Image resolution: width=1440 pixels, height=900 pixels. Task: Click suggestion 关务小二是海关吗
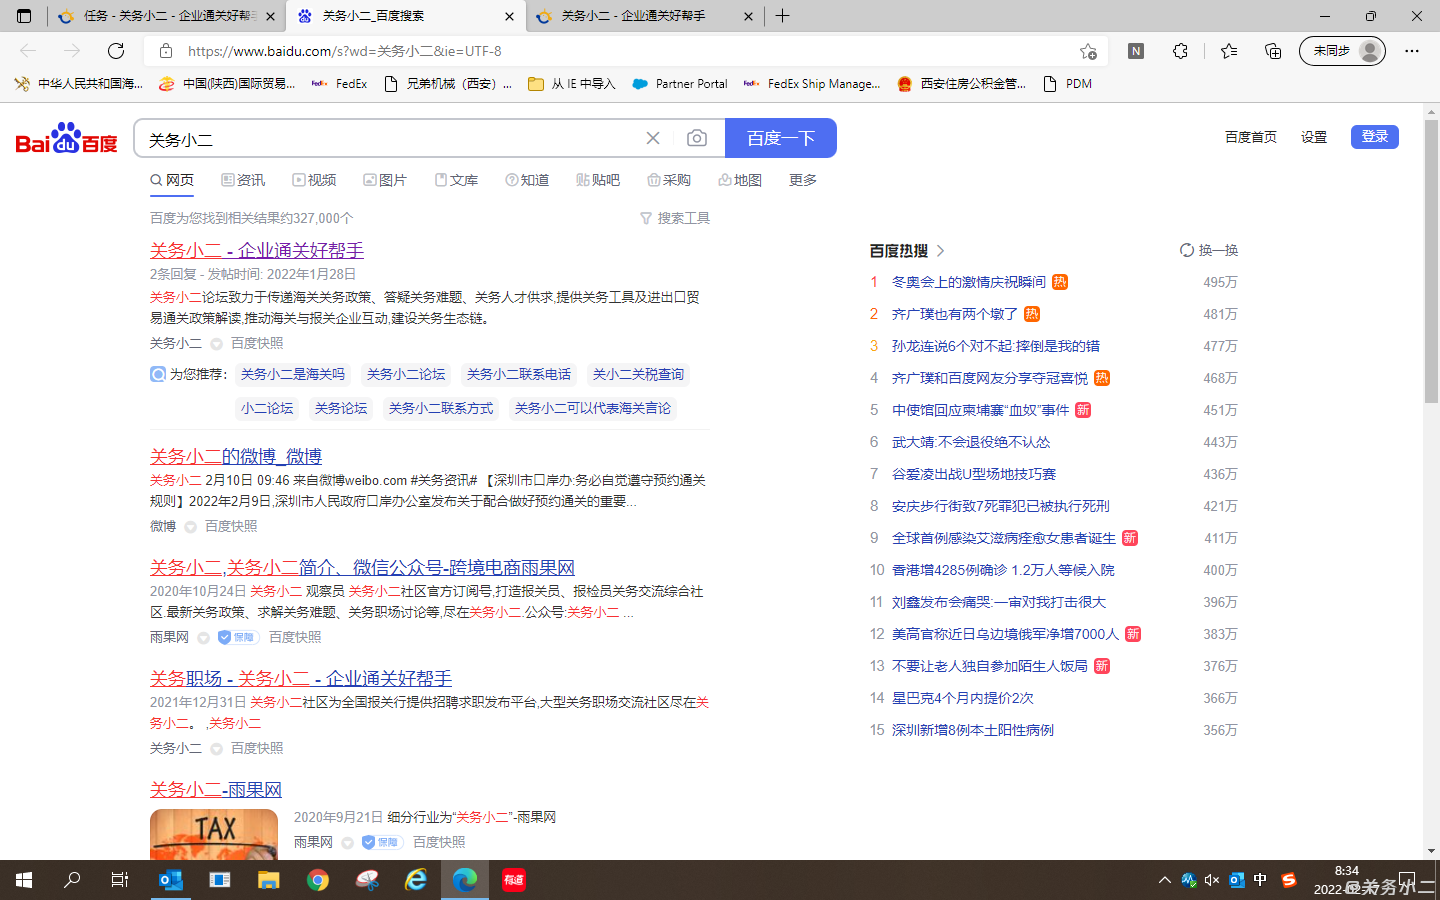click(293, 374)
